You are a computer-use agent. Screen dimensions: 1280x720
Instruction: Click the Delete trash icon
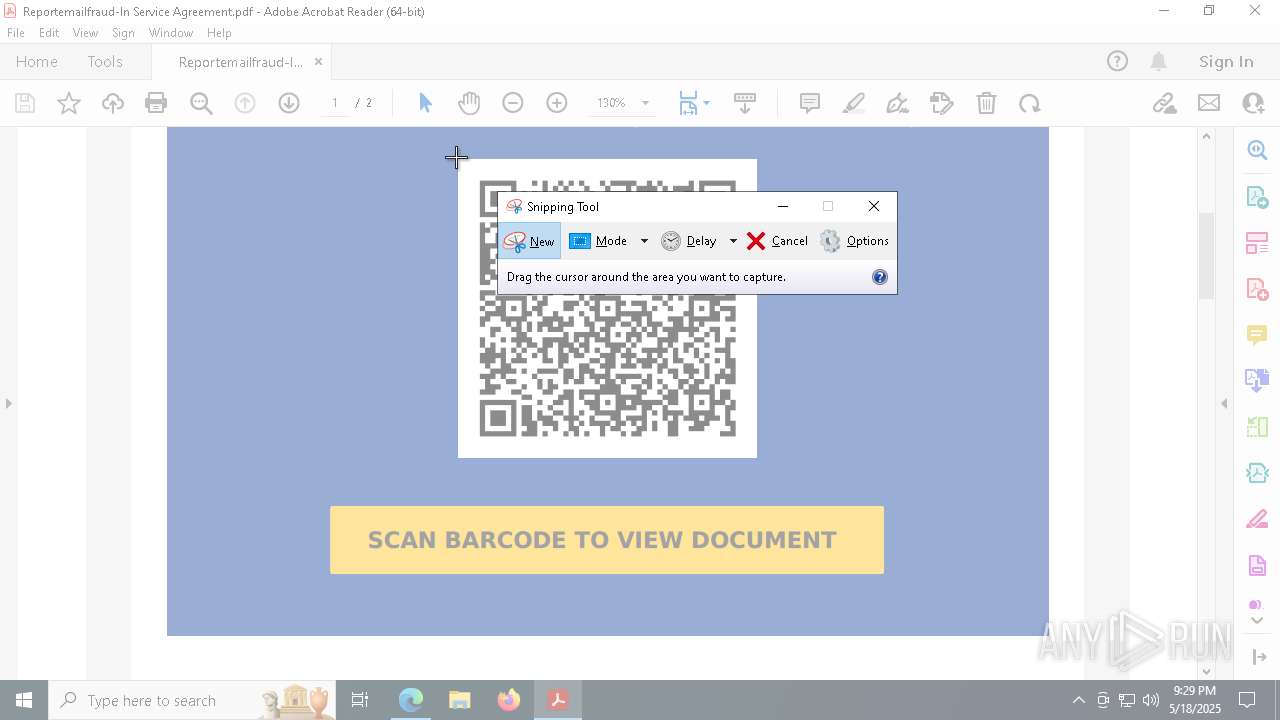point(986,103)
